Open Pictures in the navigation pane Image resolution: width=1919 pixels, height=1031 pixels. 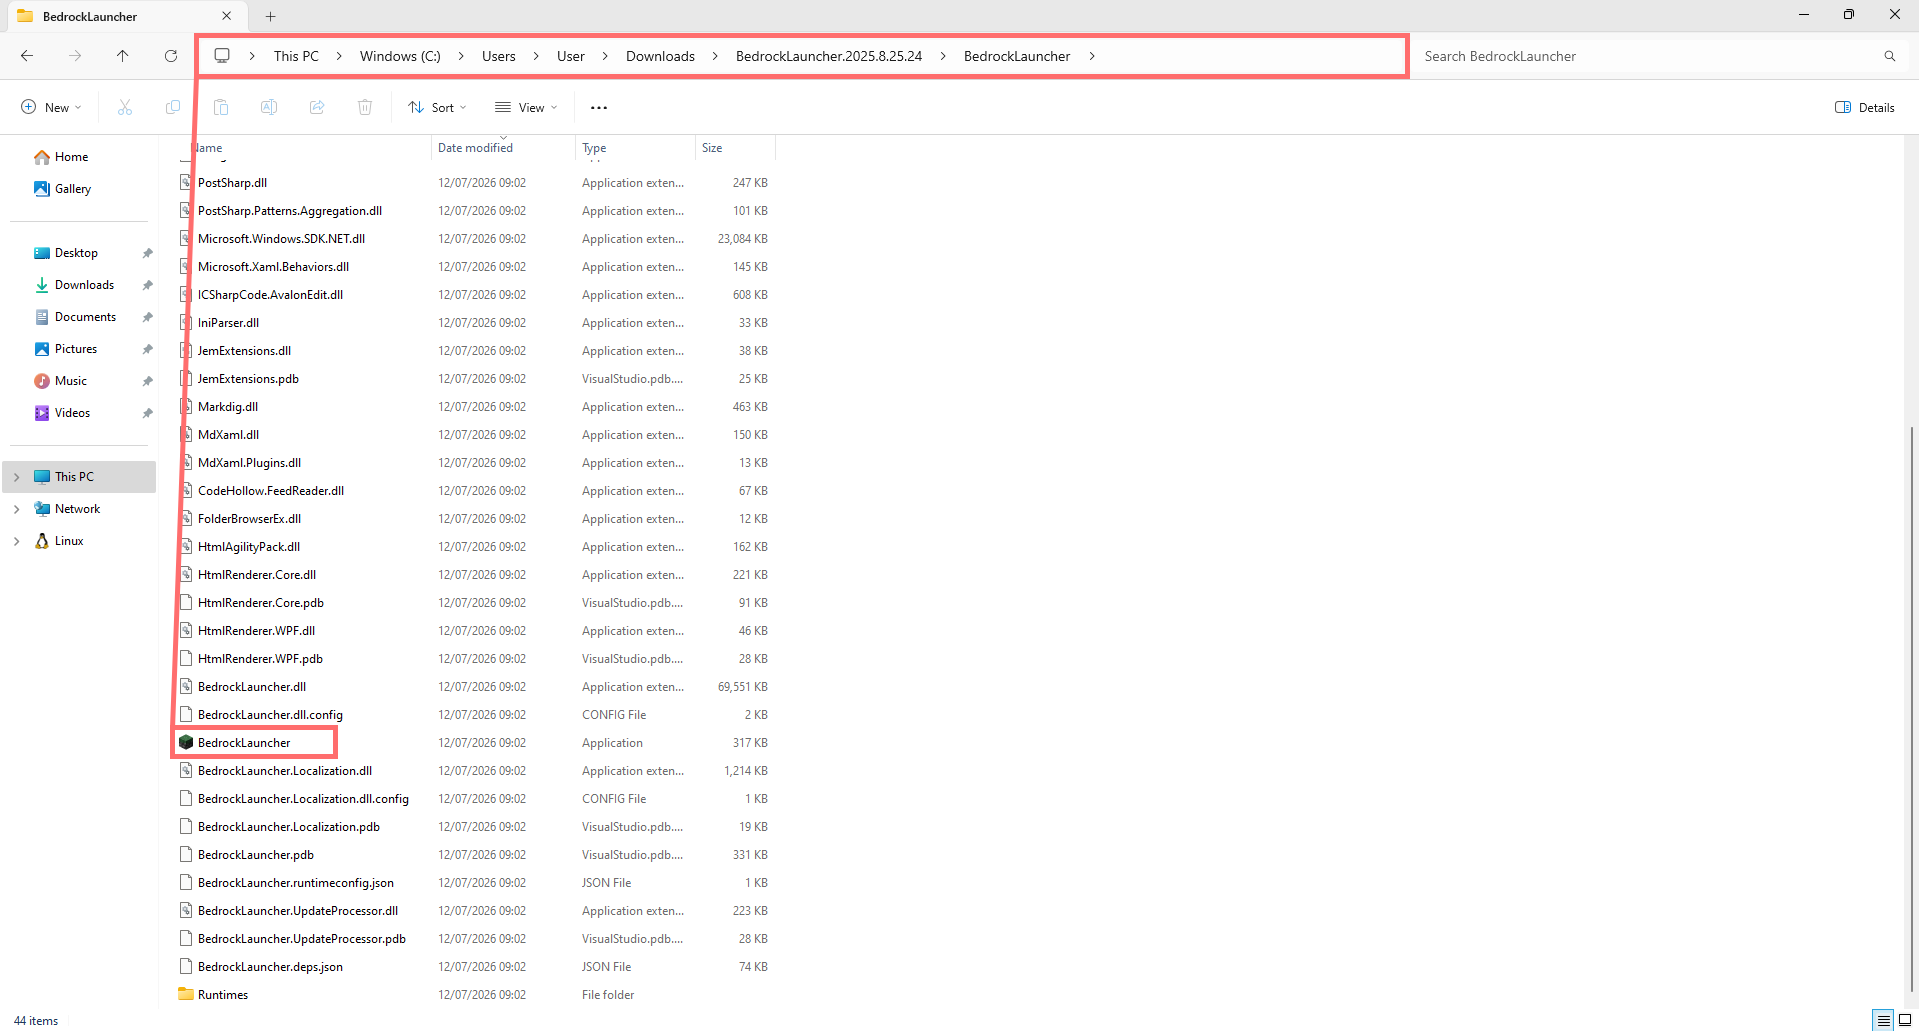tap(76, 349)
